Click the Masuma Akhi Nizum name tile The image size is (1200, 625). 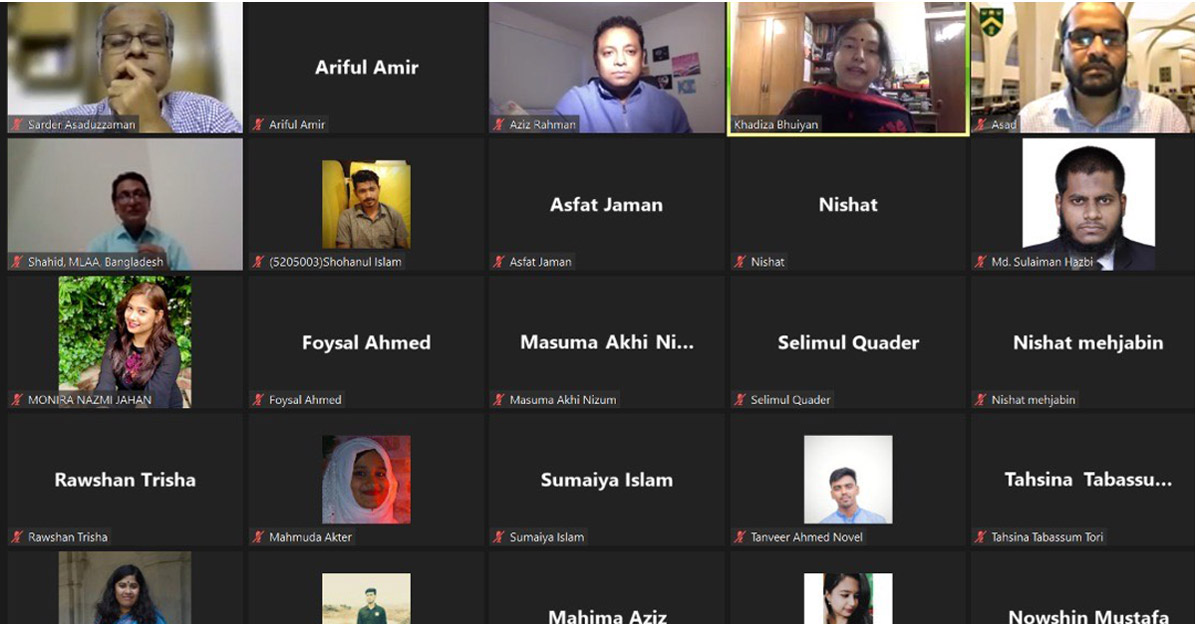pyautogui.click(x=607, y=342)
